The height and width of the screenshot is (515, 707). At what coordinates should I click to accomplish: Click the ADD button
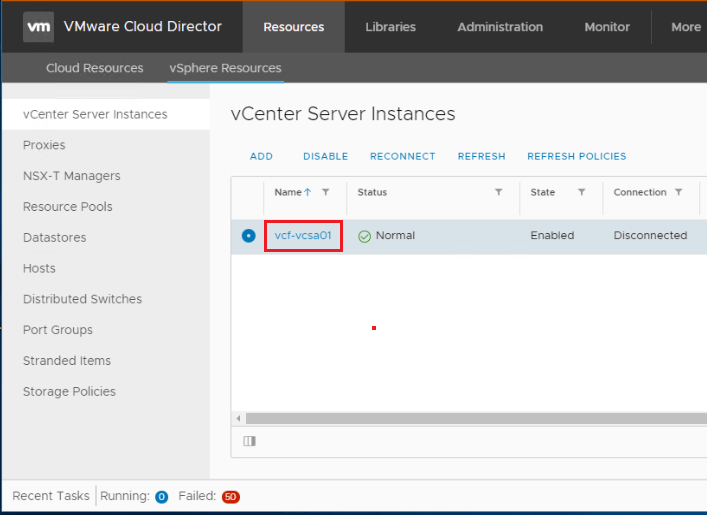[261, 156]
